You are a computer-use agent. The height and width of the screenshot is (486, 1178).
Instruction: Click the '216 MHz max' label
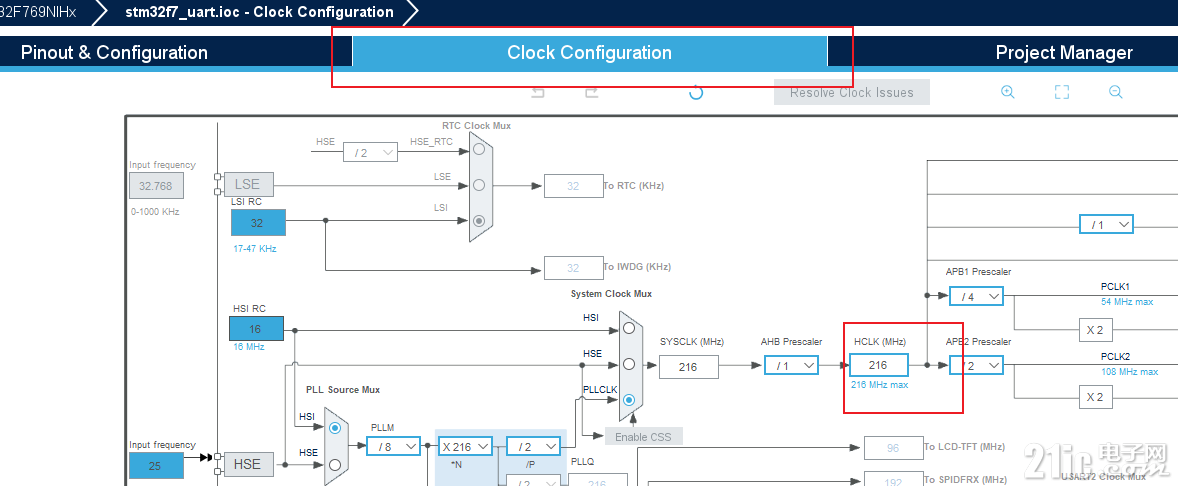880,385
